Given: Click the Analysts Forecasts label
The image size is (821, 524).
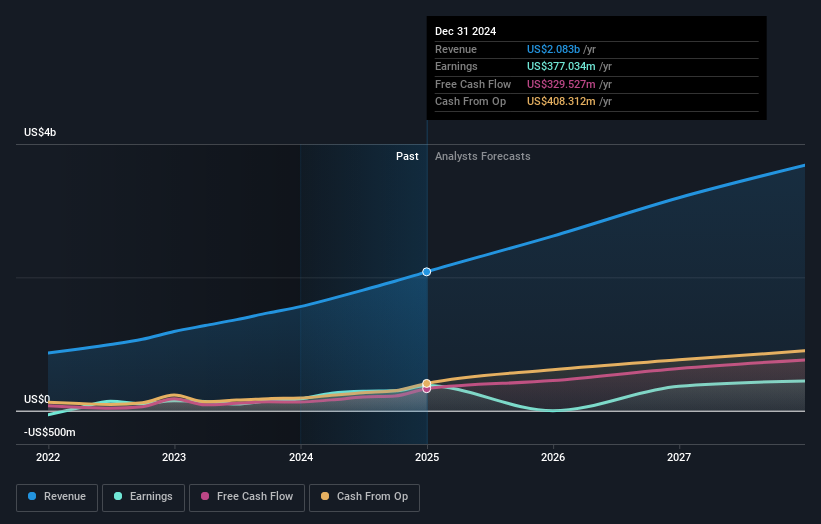Looking at the screenshot, I should coord(483,157).
